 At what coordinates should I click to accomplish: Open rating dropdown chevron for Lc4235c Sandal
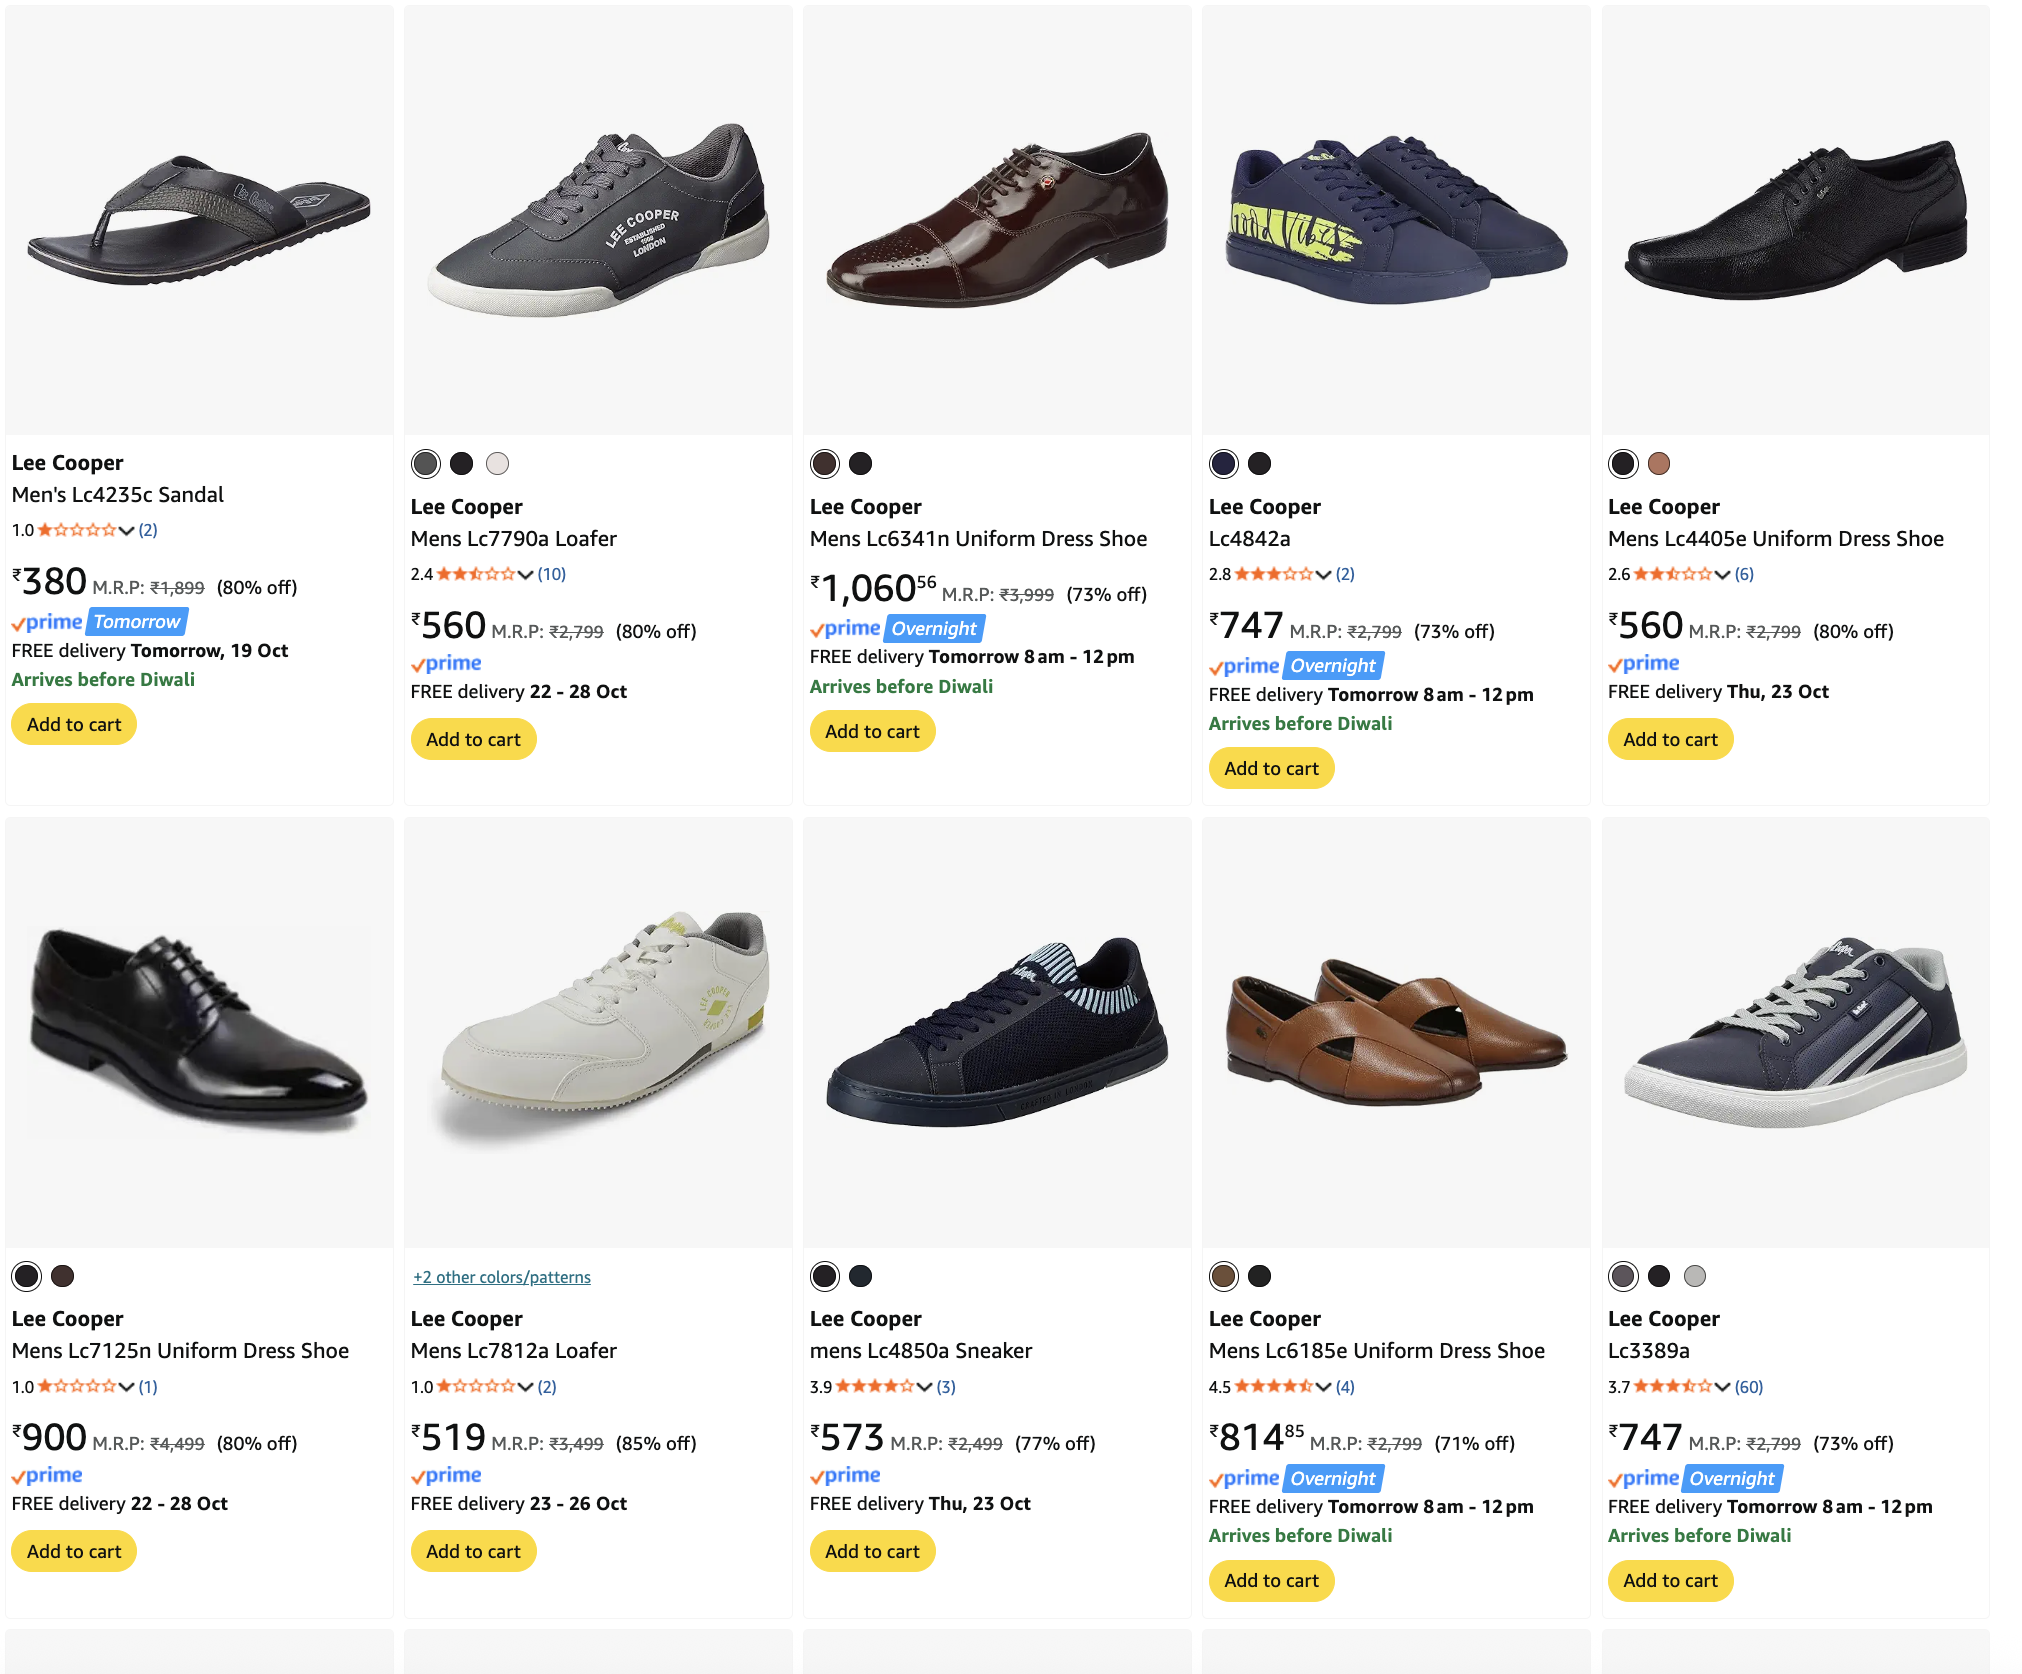[126, 531]
